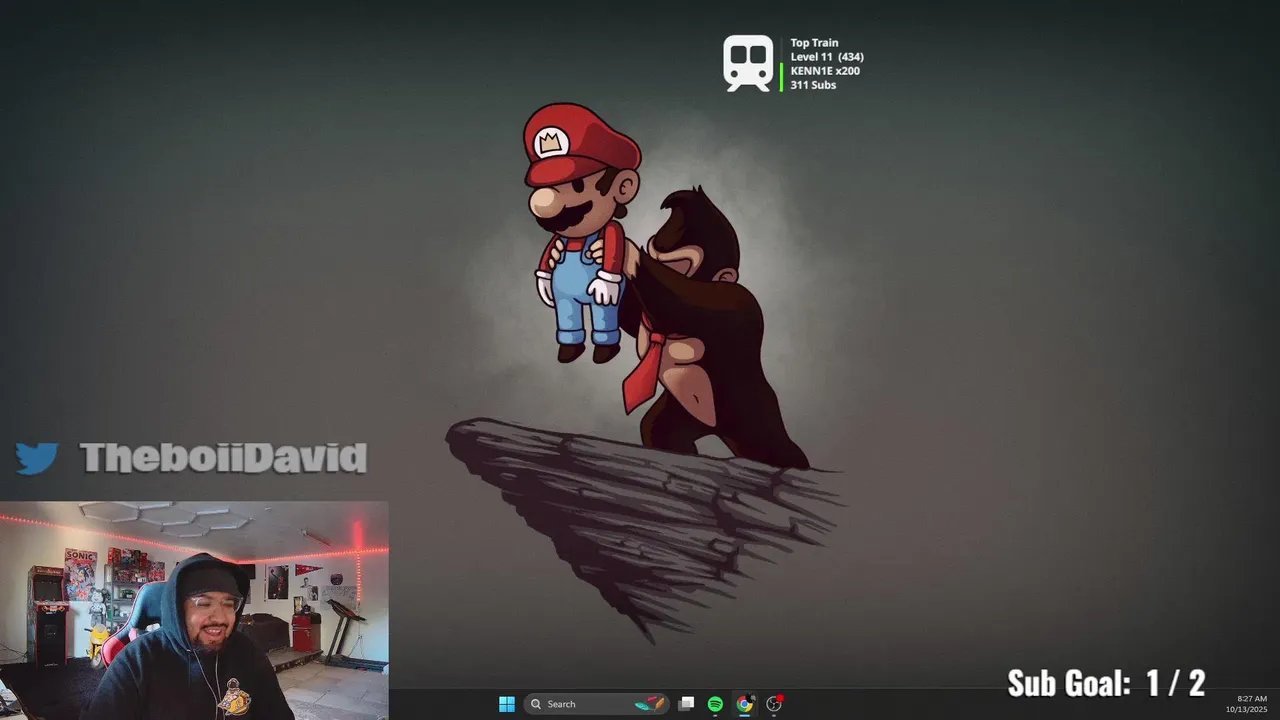Open OBS Studio from the taskbar
Screen dimensions: 1280x720
click(774, 704)
